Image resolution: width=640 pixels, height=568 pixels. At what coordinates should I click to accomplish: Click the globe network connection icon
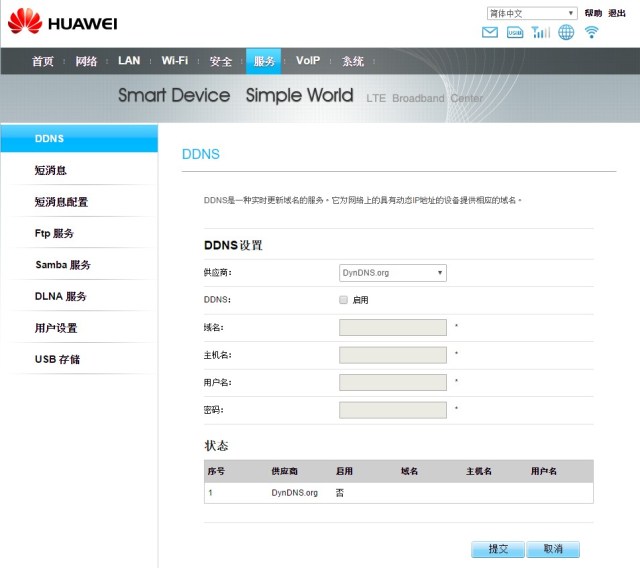tap(566, 33)
